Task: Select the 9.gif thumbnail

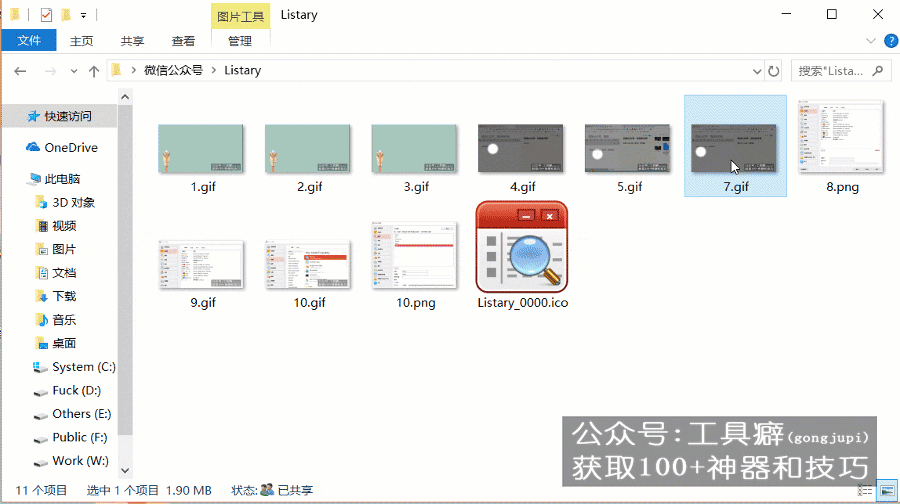Action: pos(201,265)
